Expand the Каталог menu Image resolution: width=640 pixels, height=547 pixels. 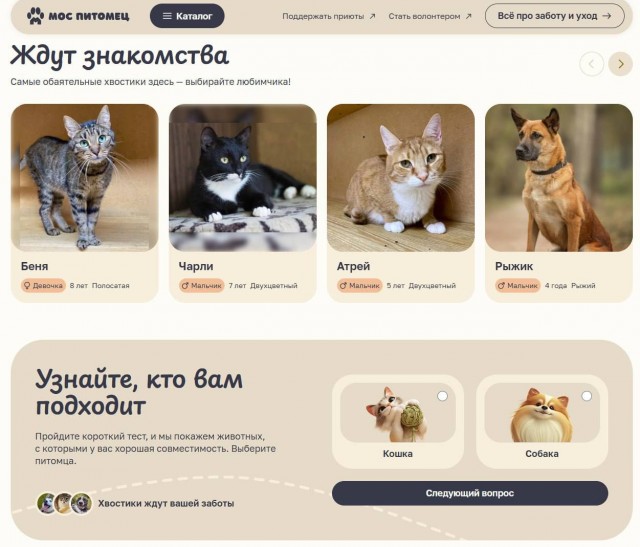(x=187, y=16)
